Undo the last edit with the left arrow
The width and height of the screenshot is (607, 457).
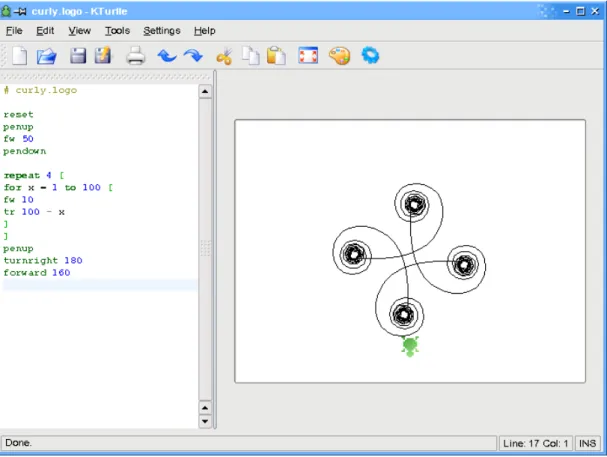pyautogui.click(x=167, y=56)
